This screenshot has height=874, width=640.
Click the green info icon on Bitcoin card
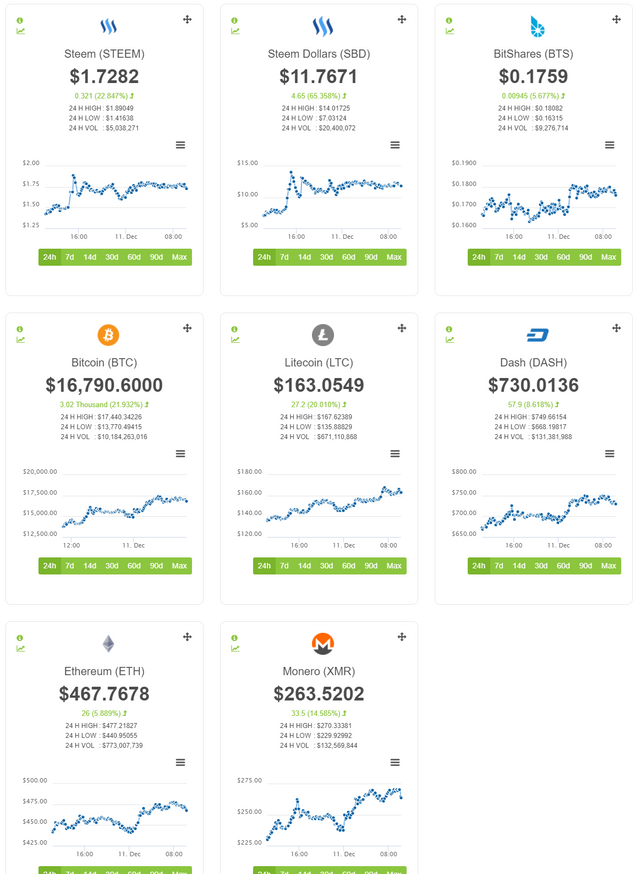pyautogui.click(x=20, y=329)
